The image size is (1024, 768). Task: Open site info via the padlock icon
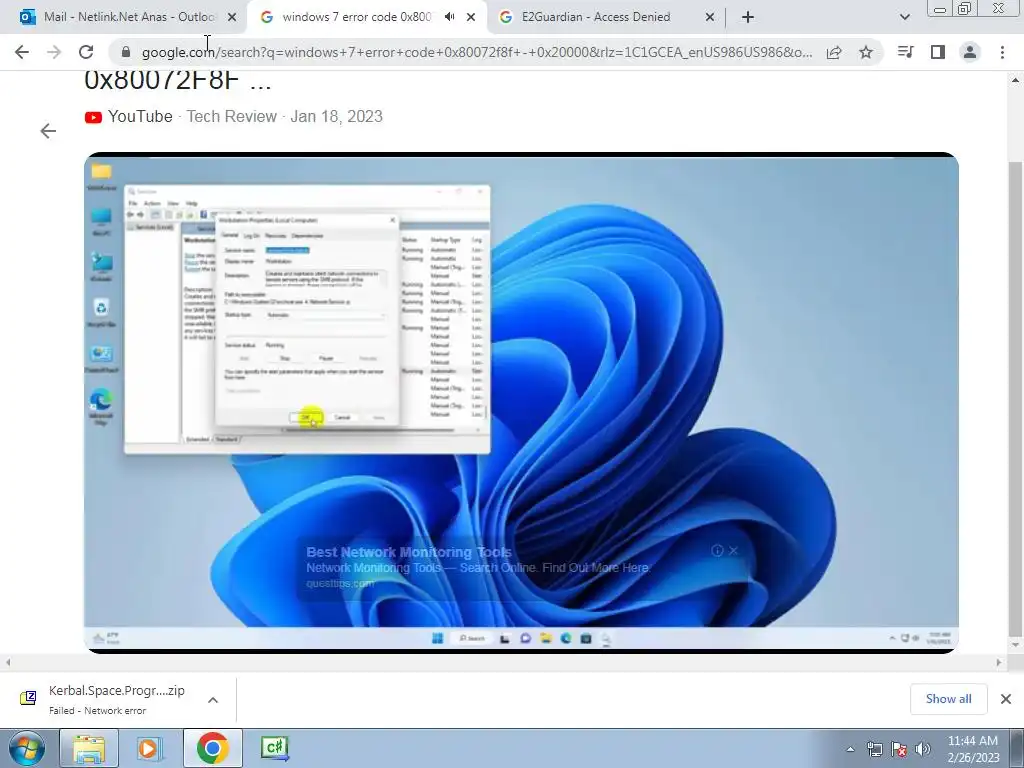tap(126, 52)
